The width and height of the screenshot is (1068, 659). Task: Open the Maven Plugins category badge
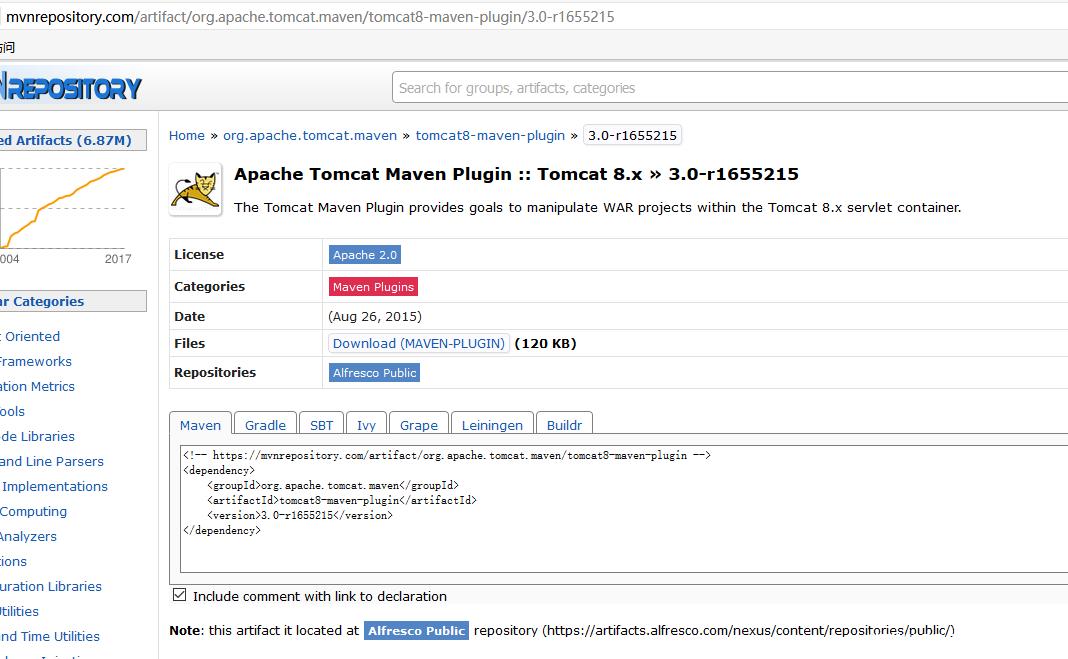372,286
